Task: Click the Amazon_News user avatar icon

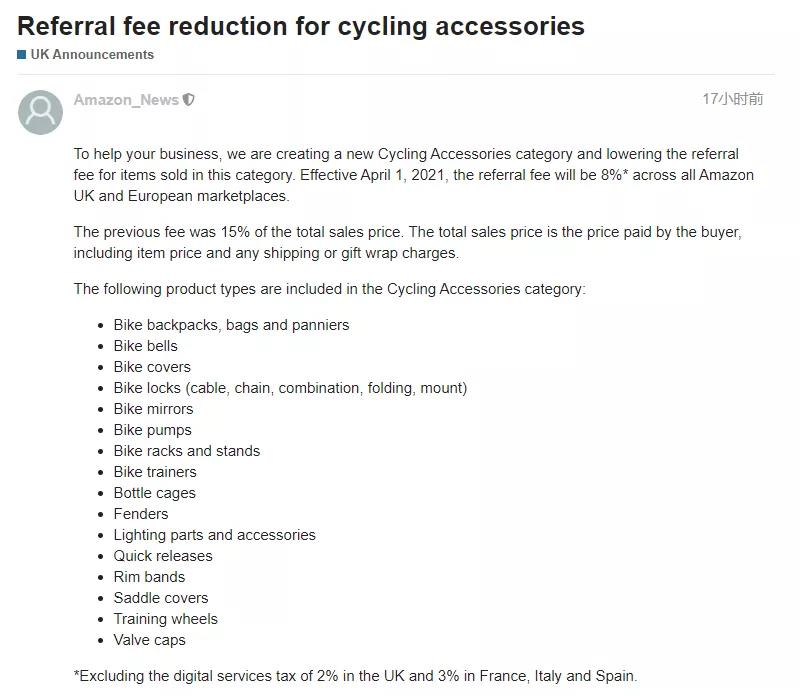Action: (x=40, y=112)
